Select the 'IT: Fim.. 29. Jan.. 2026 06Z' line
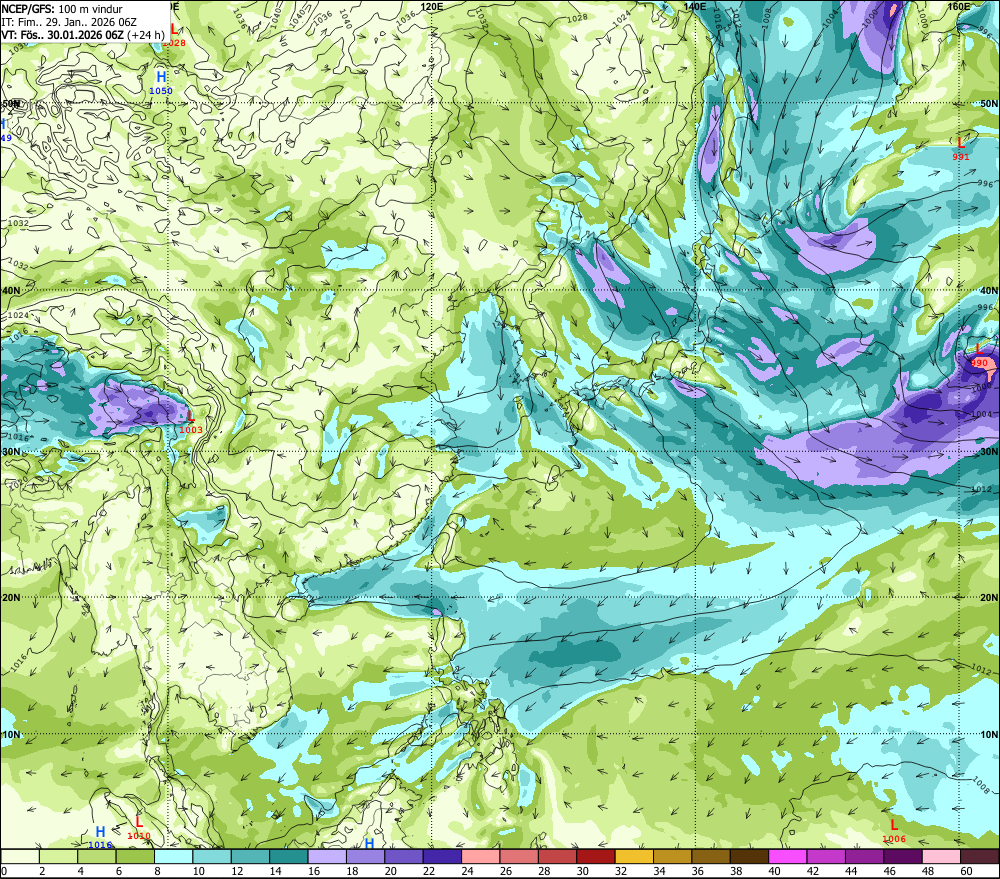Image resolution: width=1000 pixels, height=879 pixels. point(69,22)
